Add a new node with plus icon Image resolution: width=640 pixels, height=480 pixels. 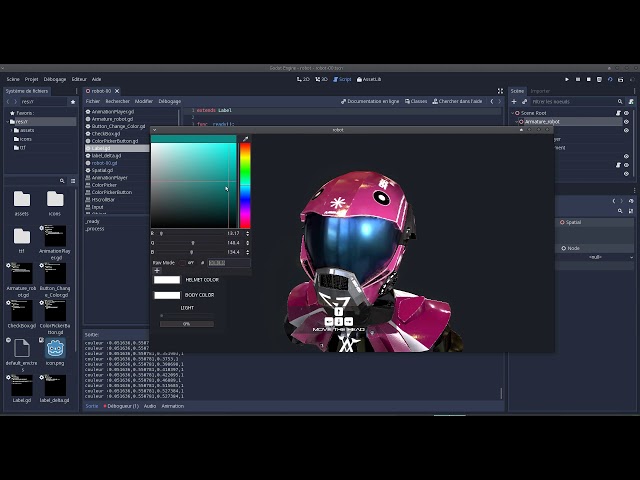[514, 102]
